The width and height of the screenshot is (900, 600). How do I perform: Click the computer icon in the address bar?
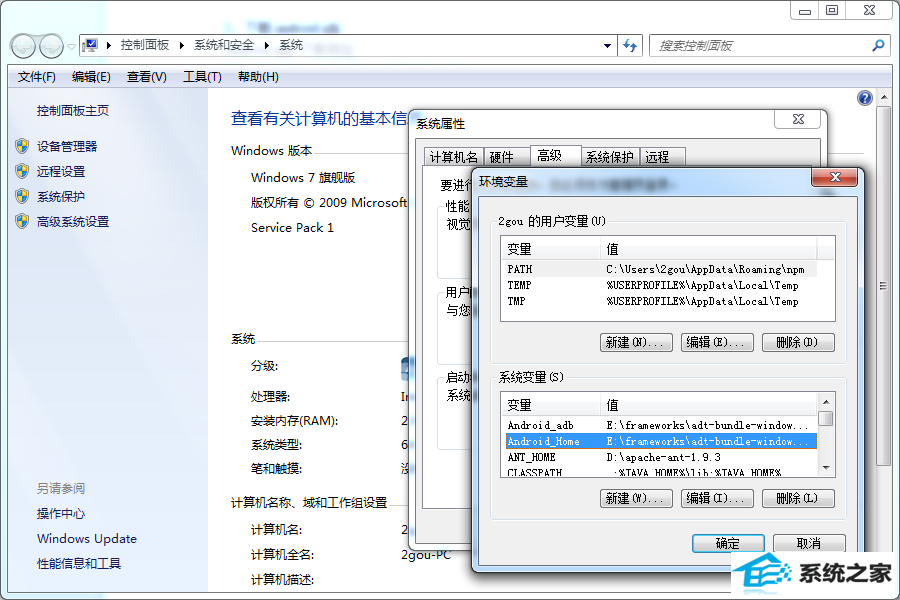point(90,45)
